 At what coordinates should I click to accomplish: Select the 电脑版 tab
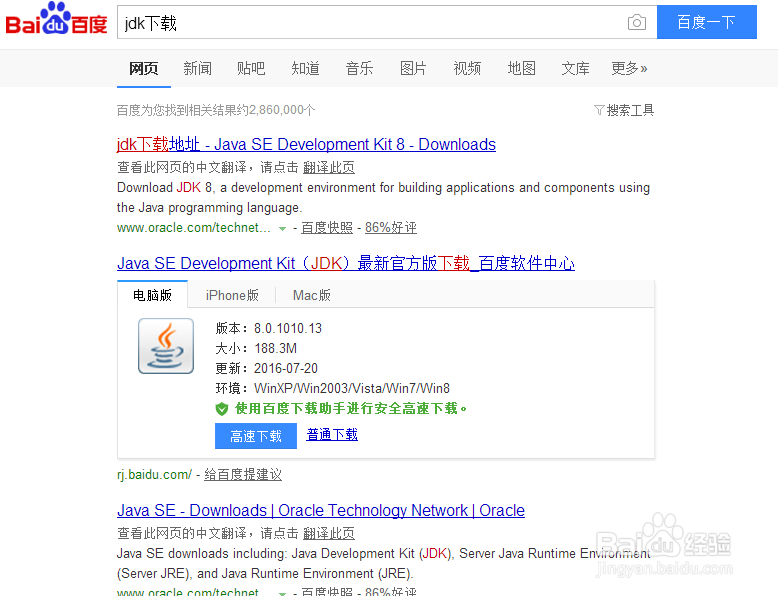(152, 295)
